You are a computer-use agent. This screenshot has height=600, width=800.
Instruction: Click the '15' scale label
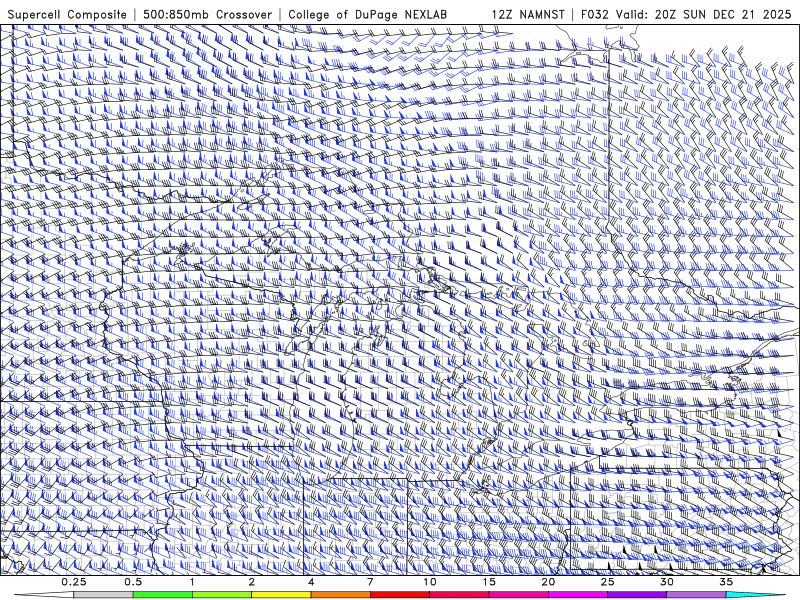click(489, 582)
